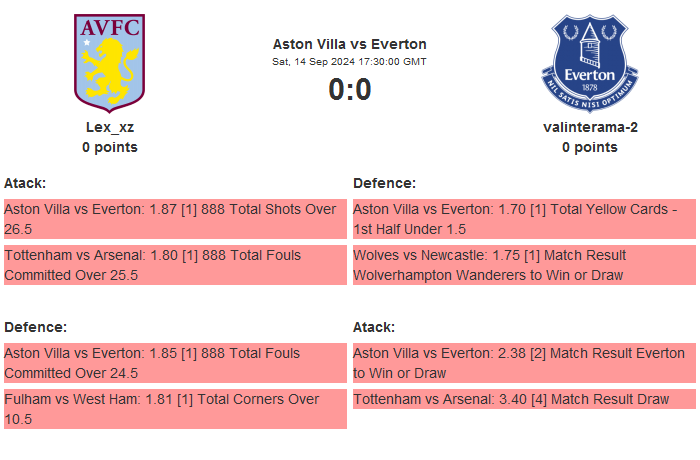Click the Everton club crest
700x460 pixels.
589,62
